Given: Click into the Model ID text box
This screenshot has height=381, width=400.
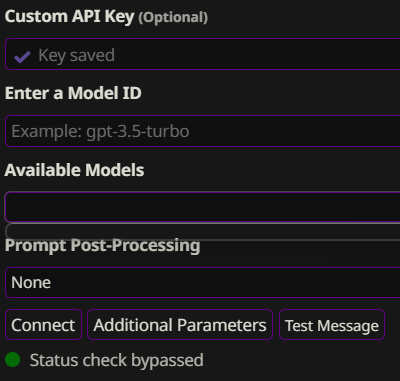Looking at the screenshot, I should click(x=203, y=131).
